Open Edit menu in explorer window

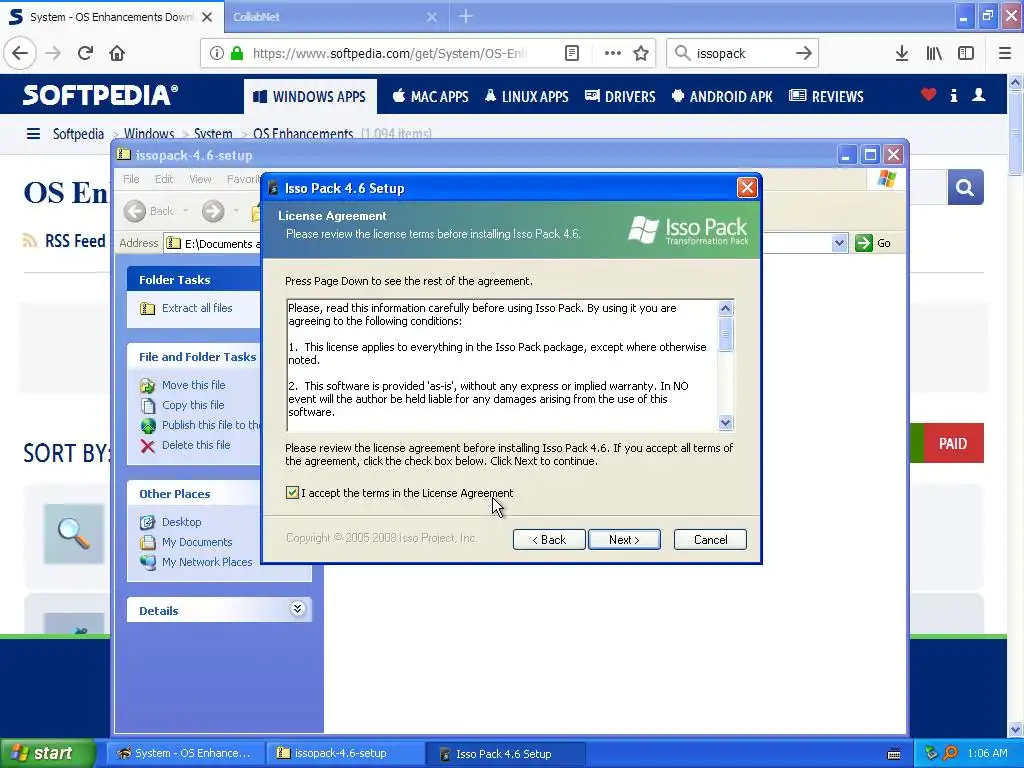164,179
